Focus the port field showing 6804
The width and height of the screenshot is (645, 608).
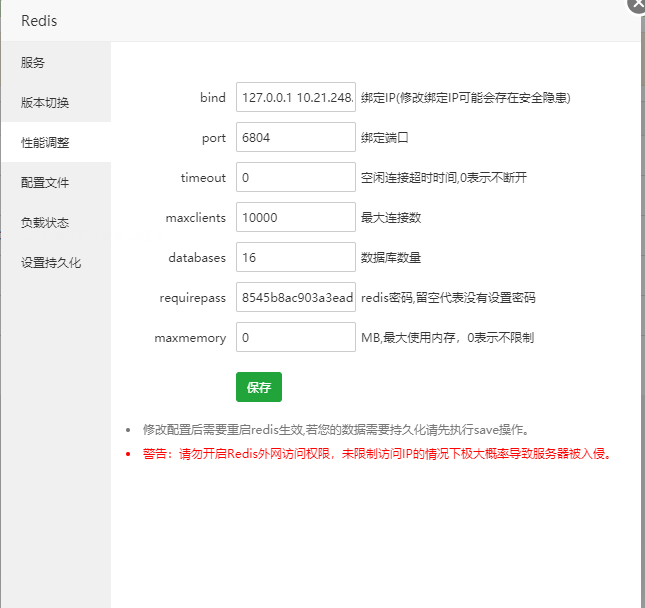coord(296,137)
